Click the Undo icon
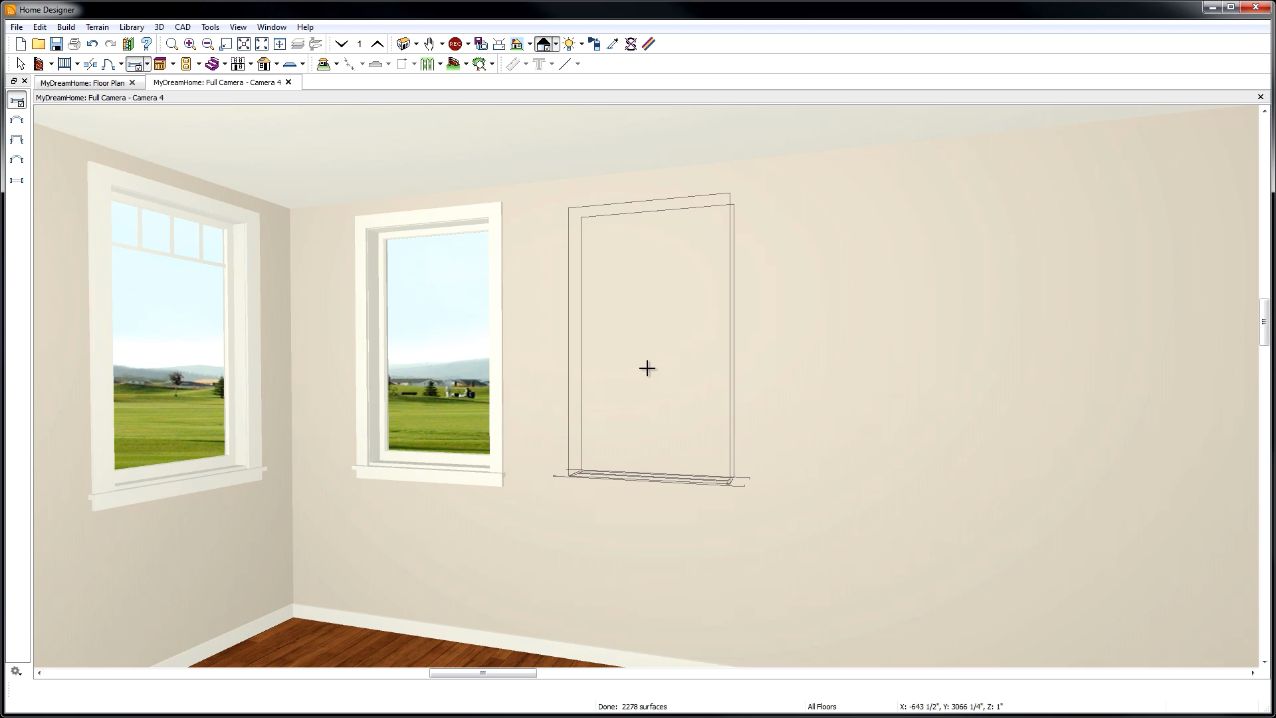 pyautogui.click(x=93, y=43)
